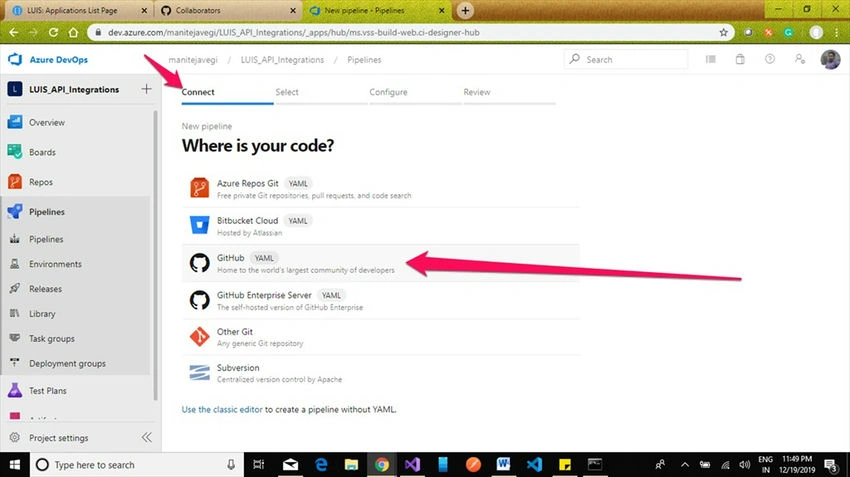Open Overview in the sidebar
This screenshot has height=477, width=850.
point(47,123)
